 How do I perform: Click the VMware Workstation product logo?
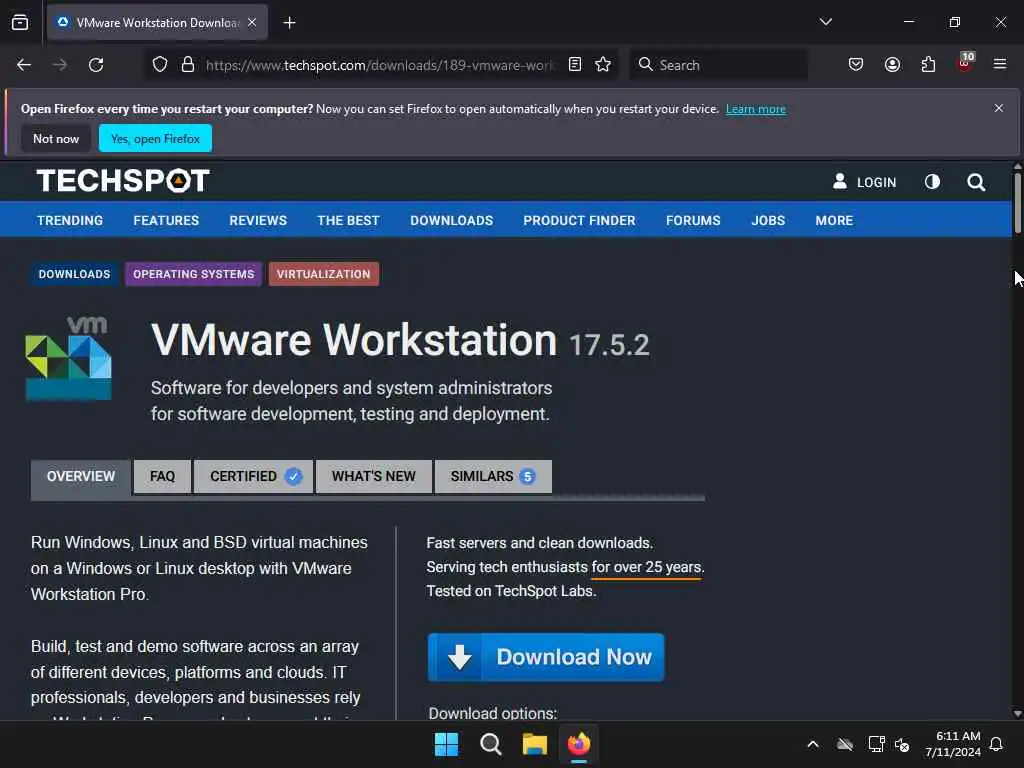point(69,358)
